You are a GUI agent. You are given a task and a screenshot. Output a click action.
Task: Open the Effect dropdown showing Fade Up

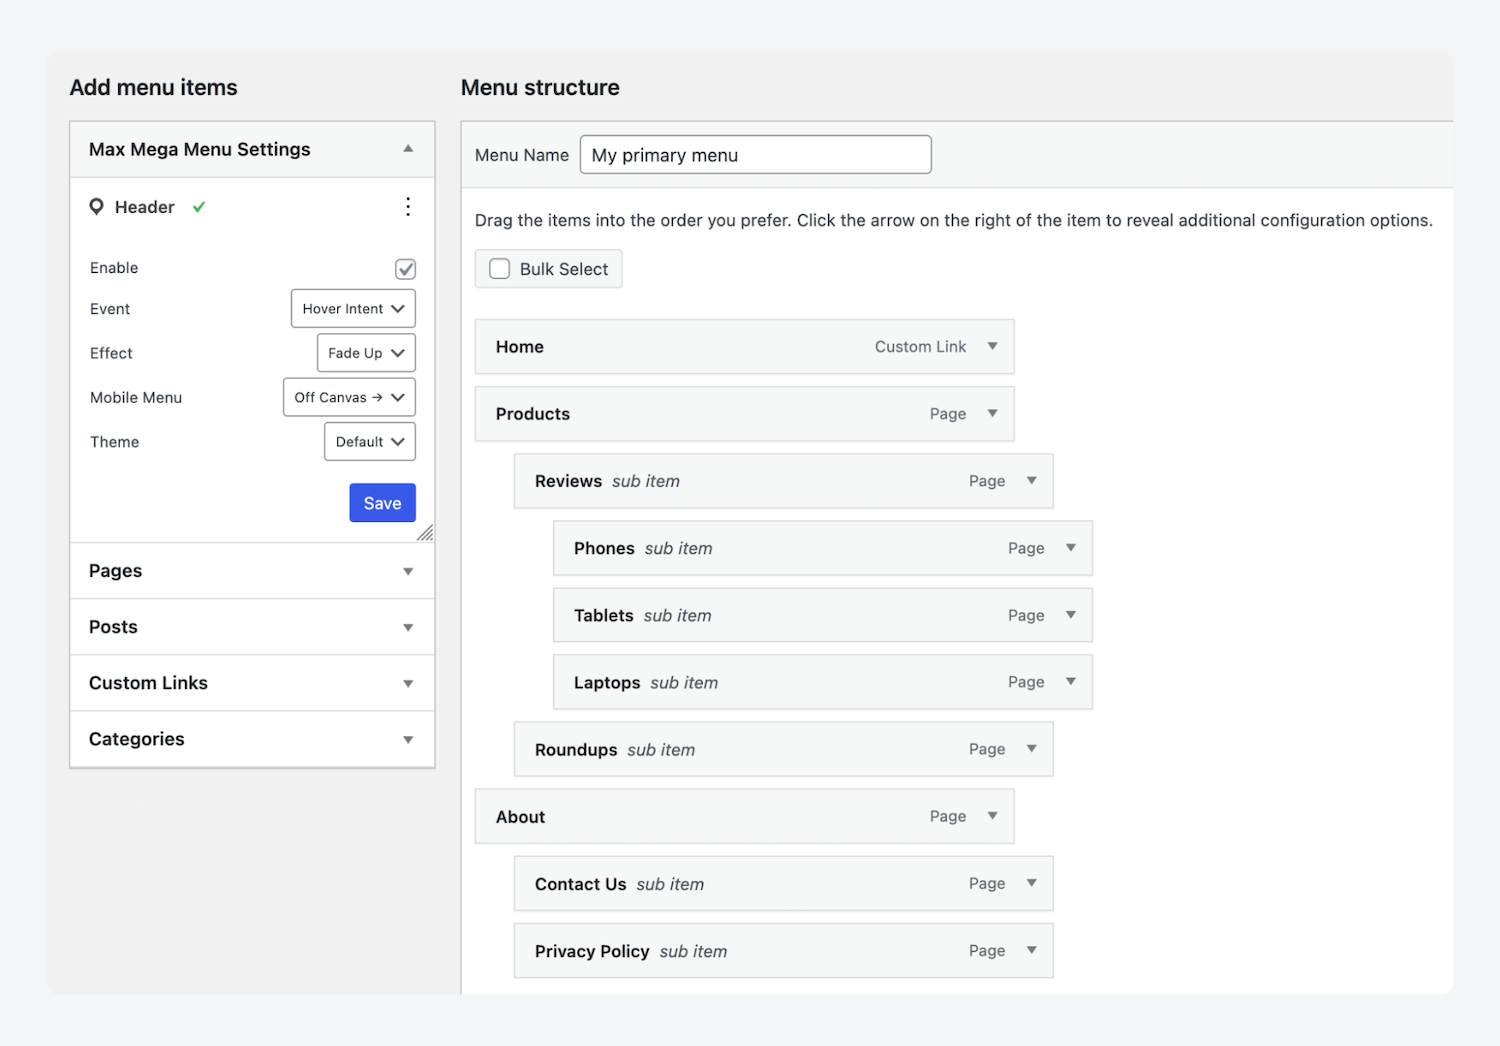click(365, 352)
